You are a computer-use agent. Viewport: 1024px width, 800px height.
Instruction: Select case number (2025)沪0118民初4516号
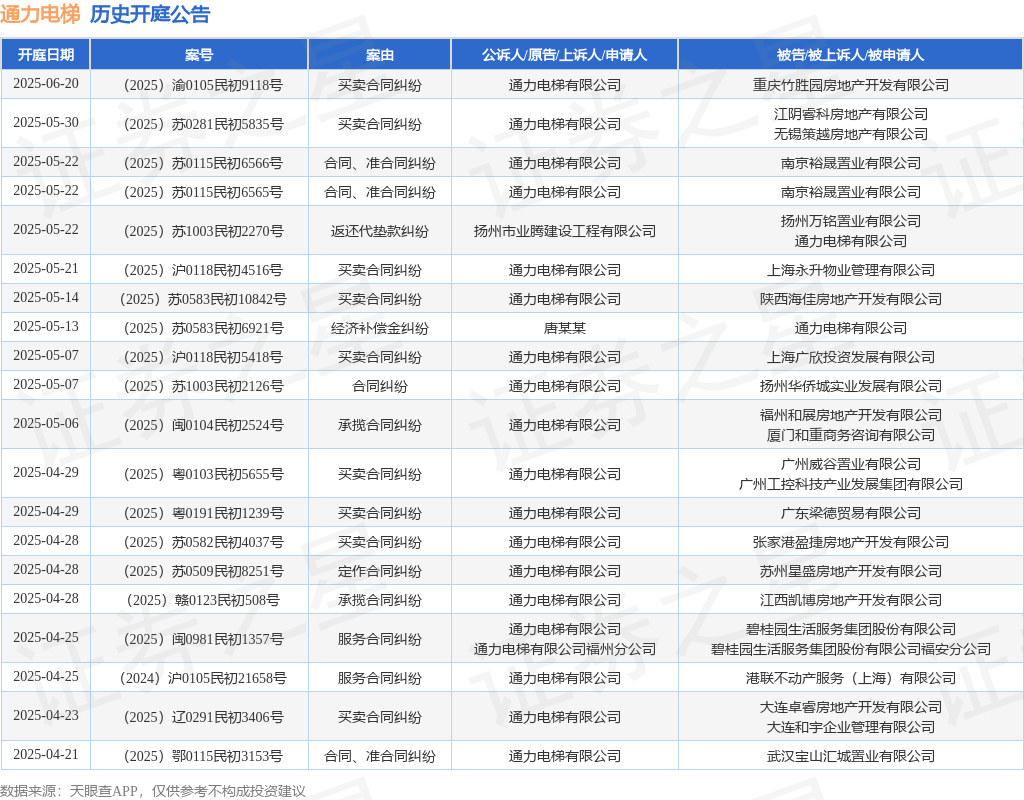tap(203, 270)
